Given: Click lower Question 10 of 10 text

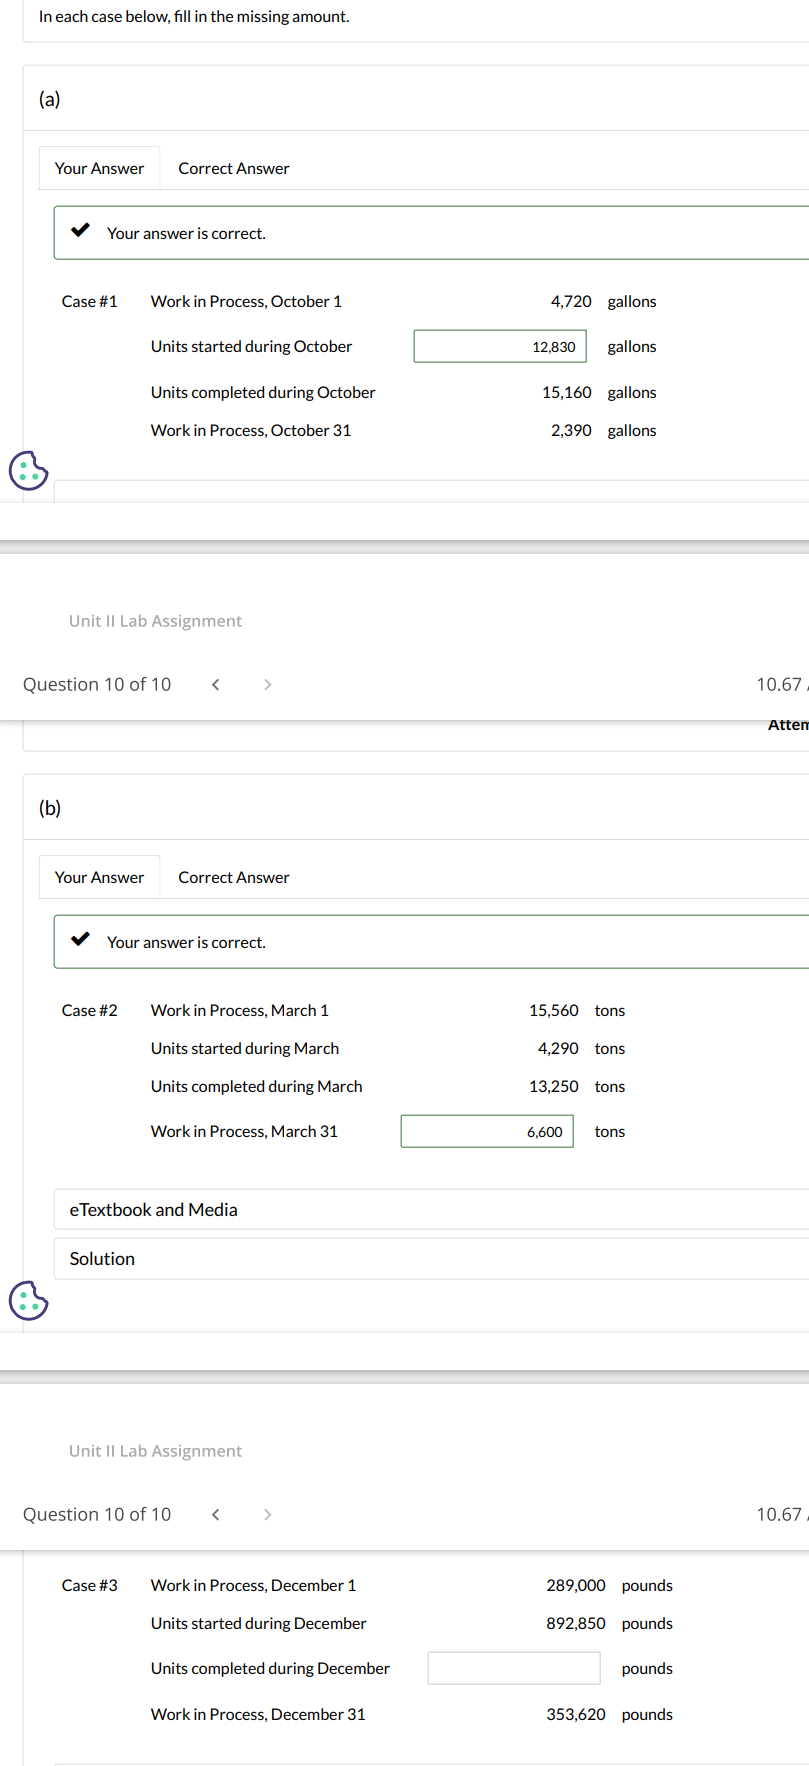Looking at the screenshot, I should click(x=97, y=1515).
